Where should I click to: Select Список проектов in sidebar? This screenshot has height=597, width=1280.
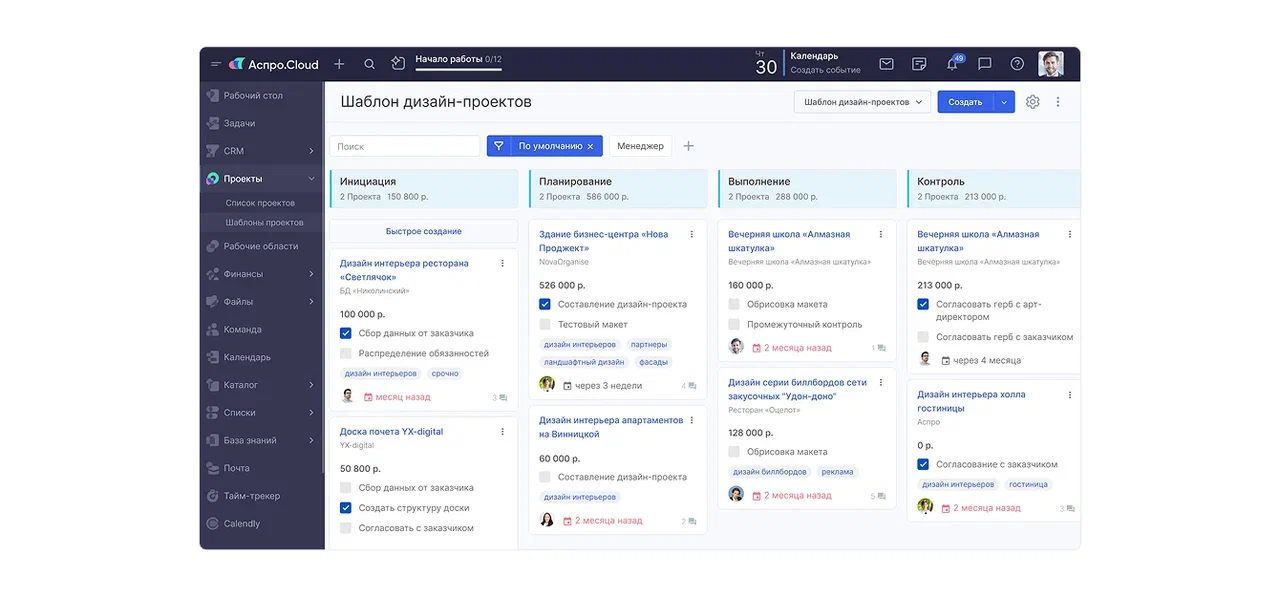(x=260, y=203)
